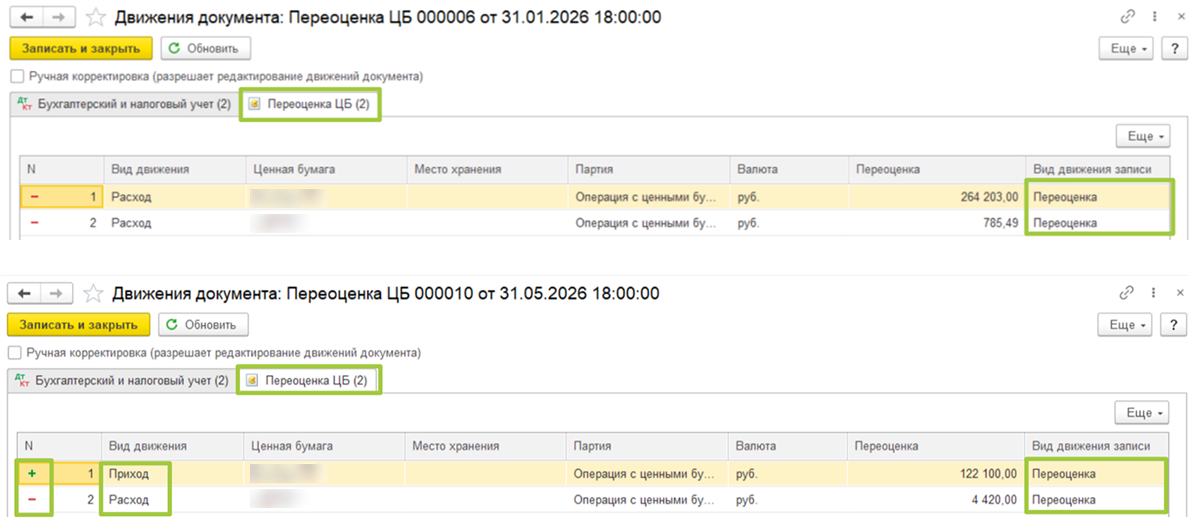Select cell with amount 4 420,00

tap(935, 499)
